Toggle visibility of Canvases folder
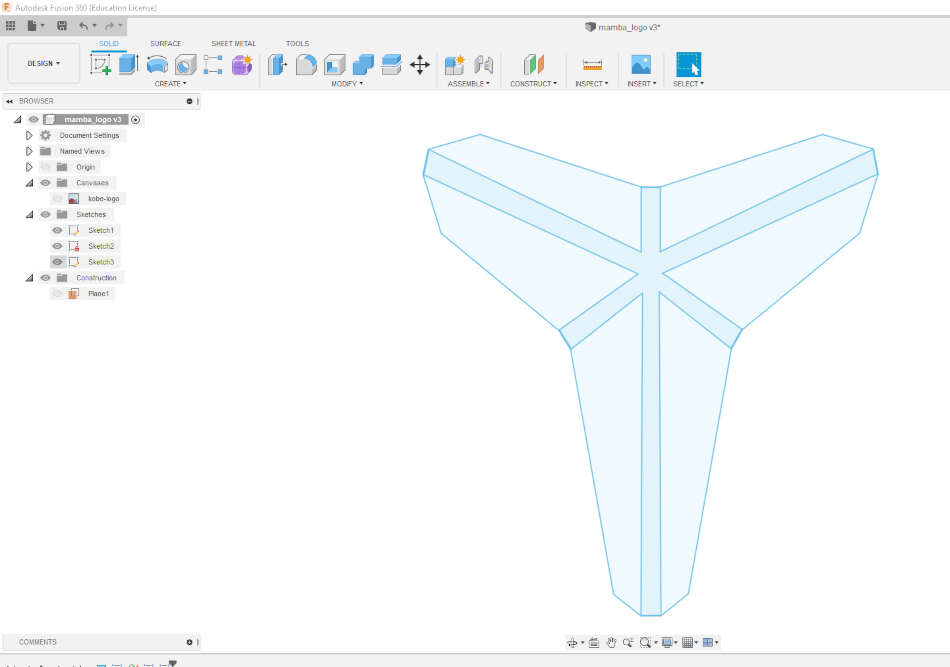This screenshot has width=950, height=667. point(45,182)
